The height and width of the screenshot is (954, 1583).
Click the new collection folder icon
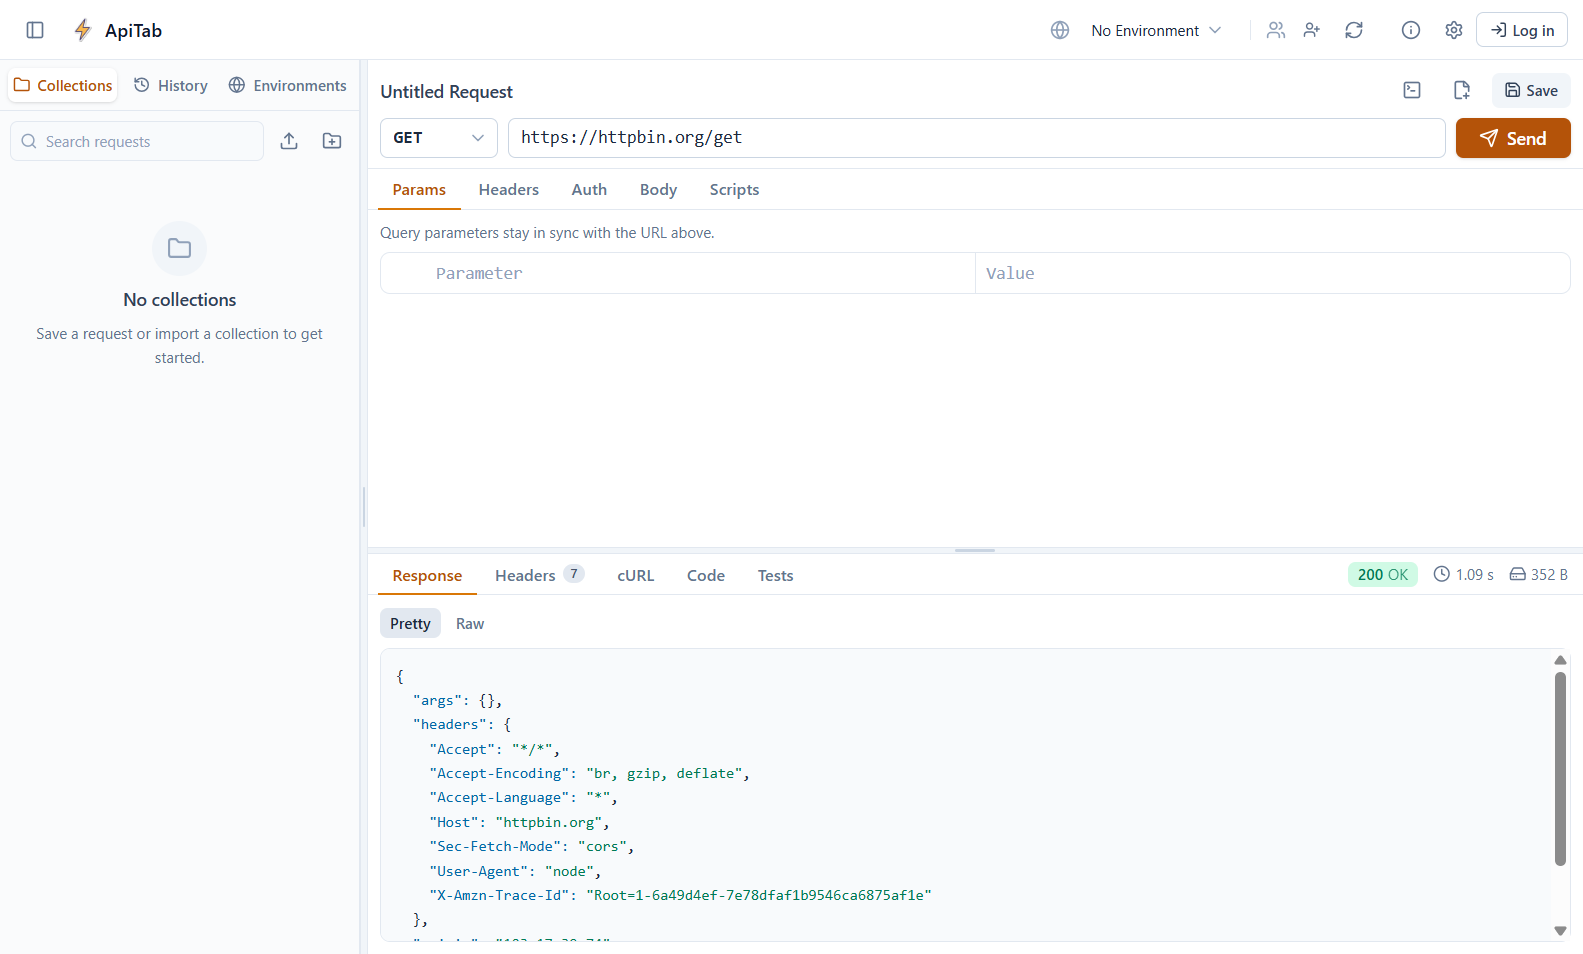[332, 141]
